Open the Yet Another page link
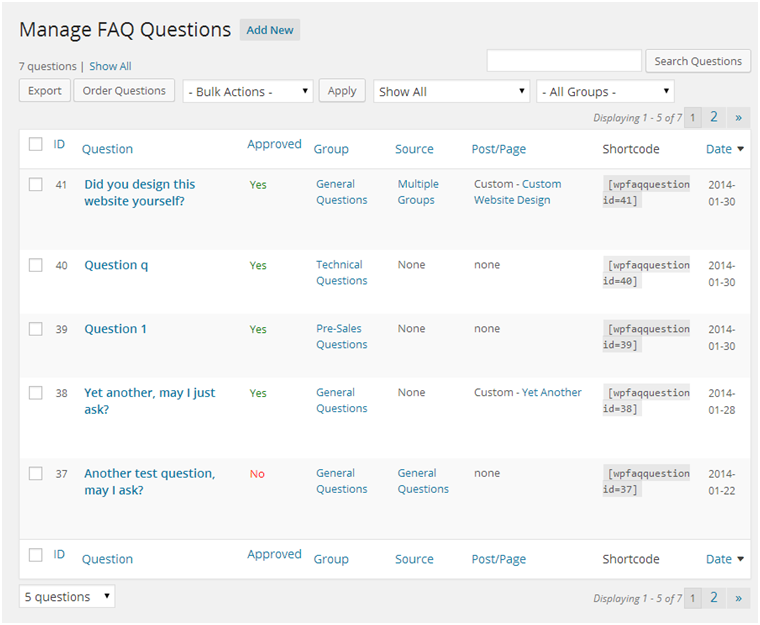 (x=552, y=392)
